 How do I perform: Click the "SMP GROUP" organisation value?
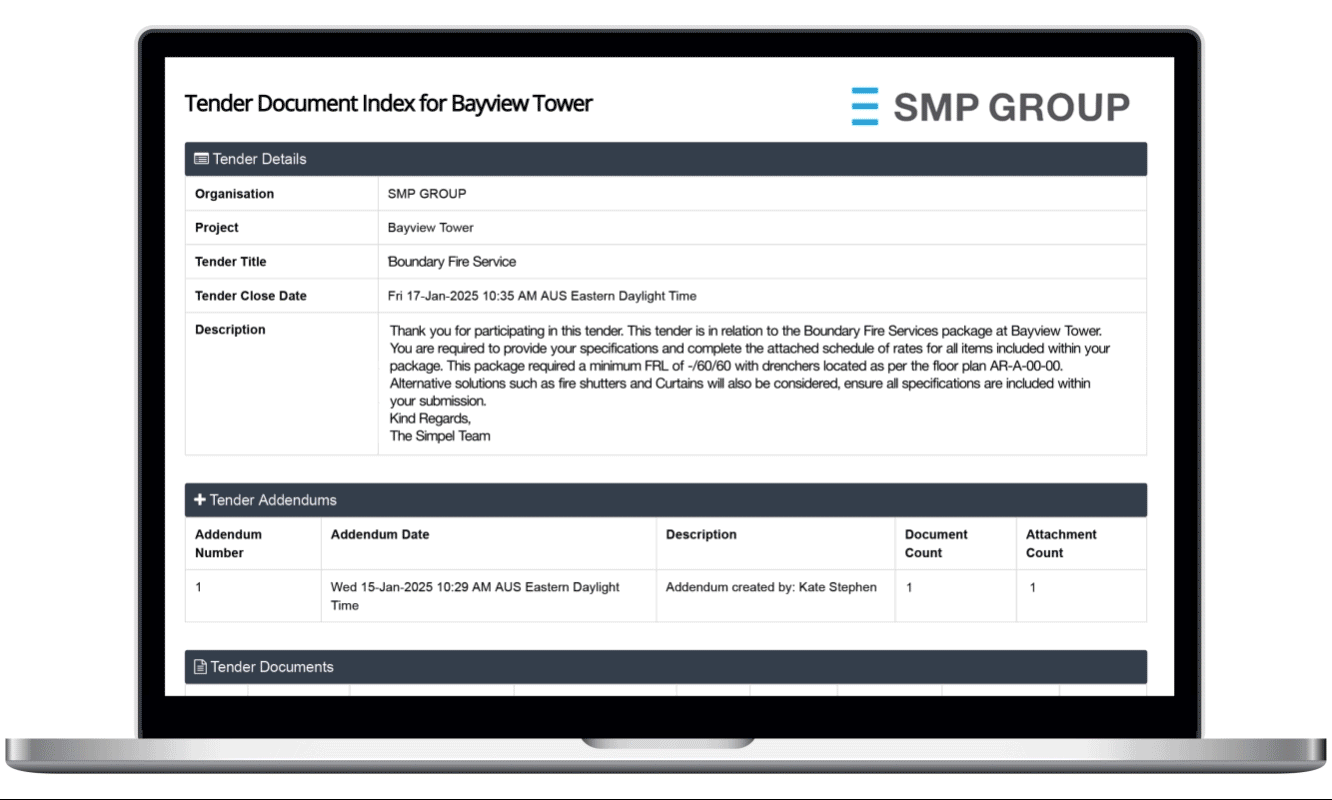[427, 194]
